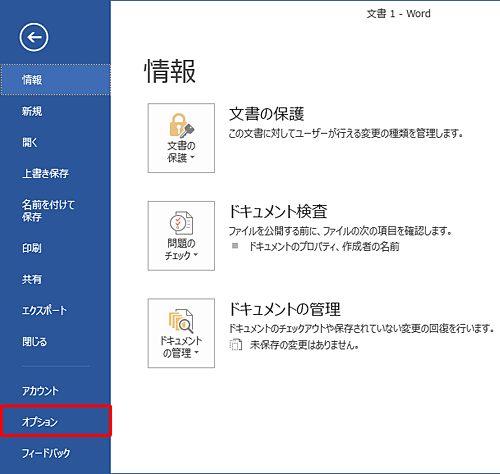This screenshot has width=500, height=474.
Task: Open エクスポート from the sidebar
Action: tap(55, 310)
